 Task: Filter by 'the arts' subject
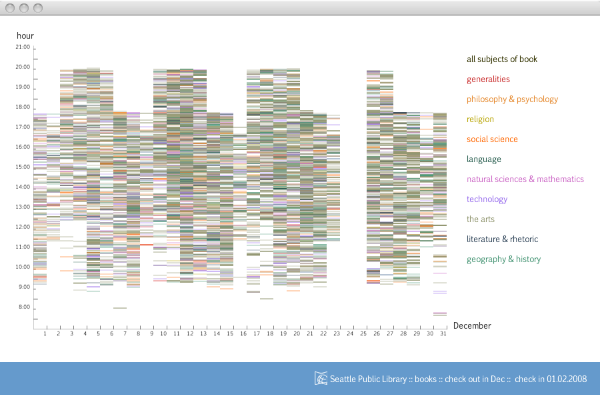(x=480, y=219)
